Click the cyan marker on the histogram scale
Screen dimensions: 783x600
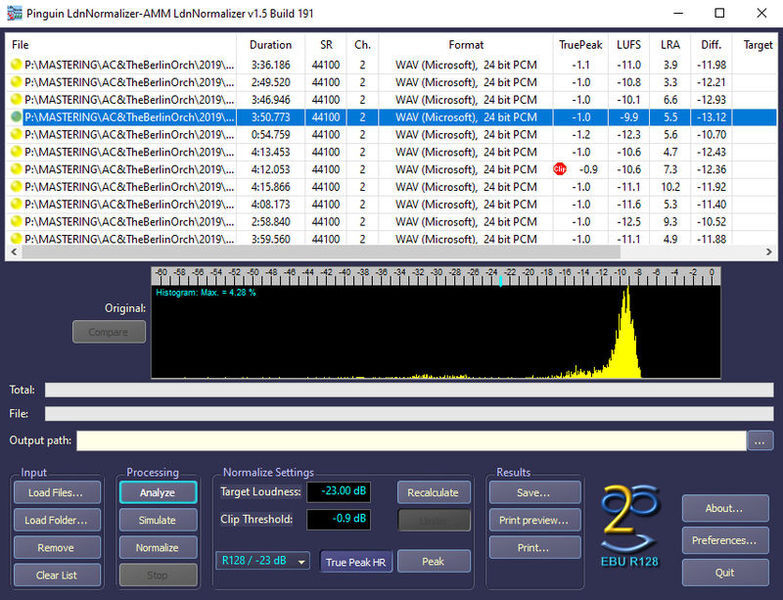(x=500, y=281)
